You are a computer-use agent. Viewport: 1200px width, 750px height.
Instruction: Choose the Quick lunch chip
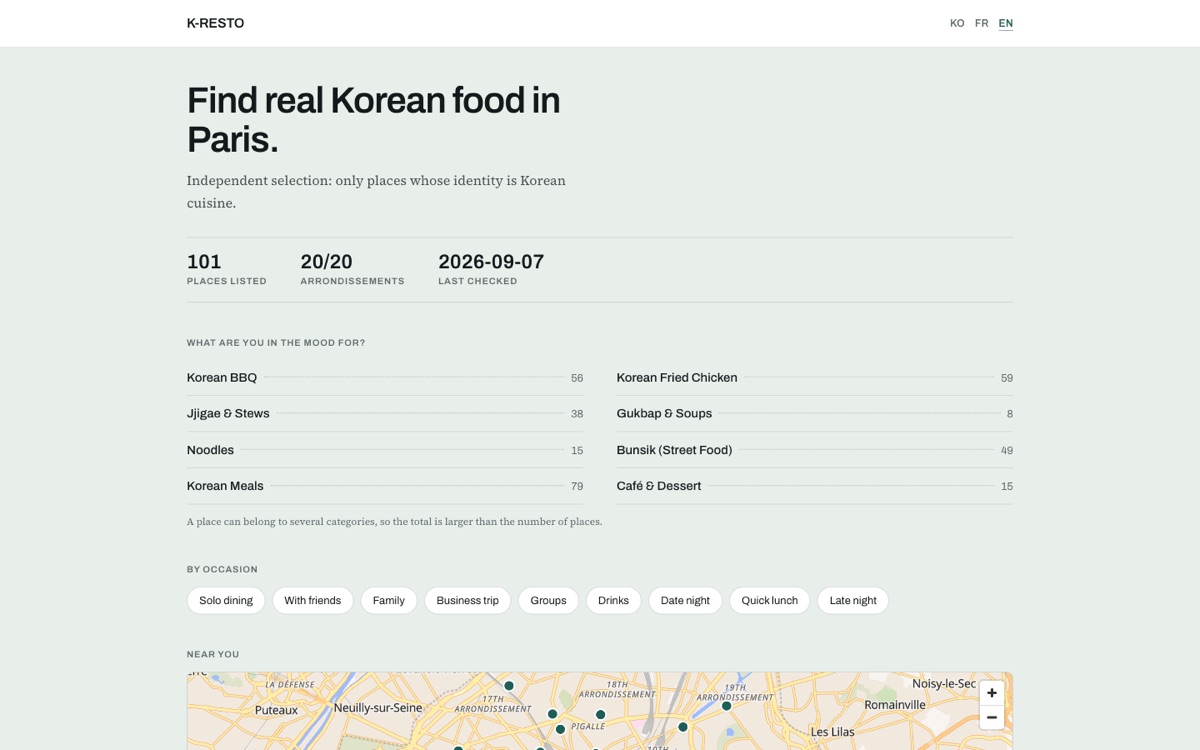770,600
